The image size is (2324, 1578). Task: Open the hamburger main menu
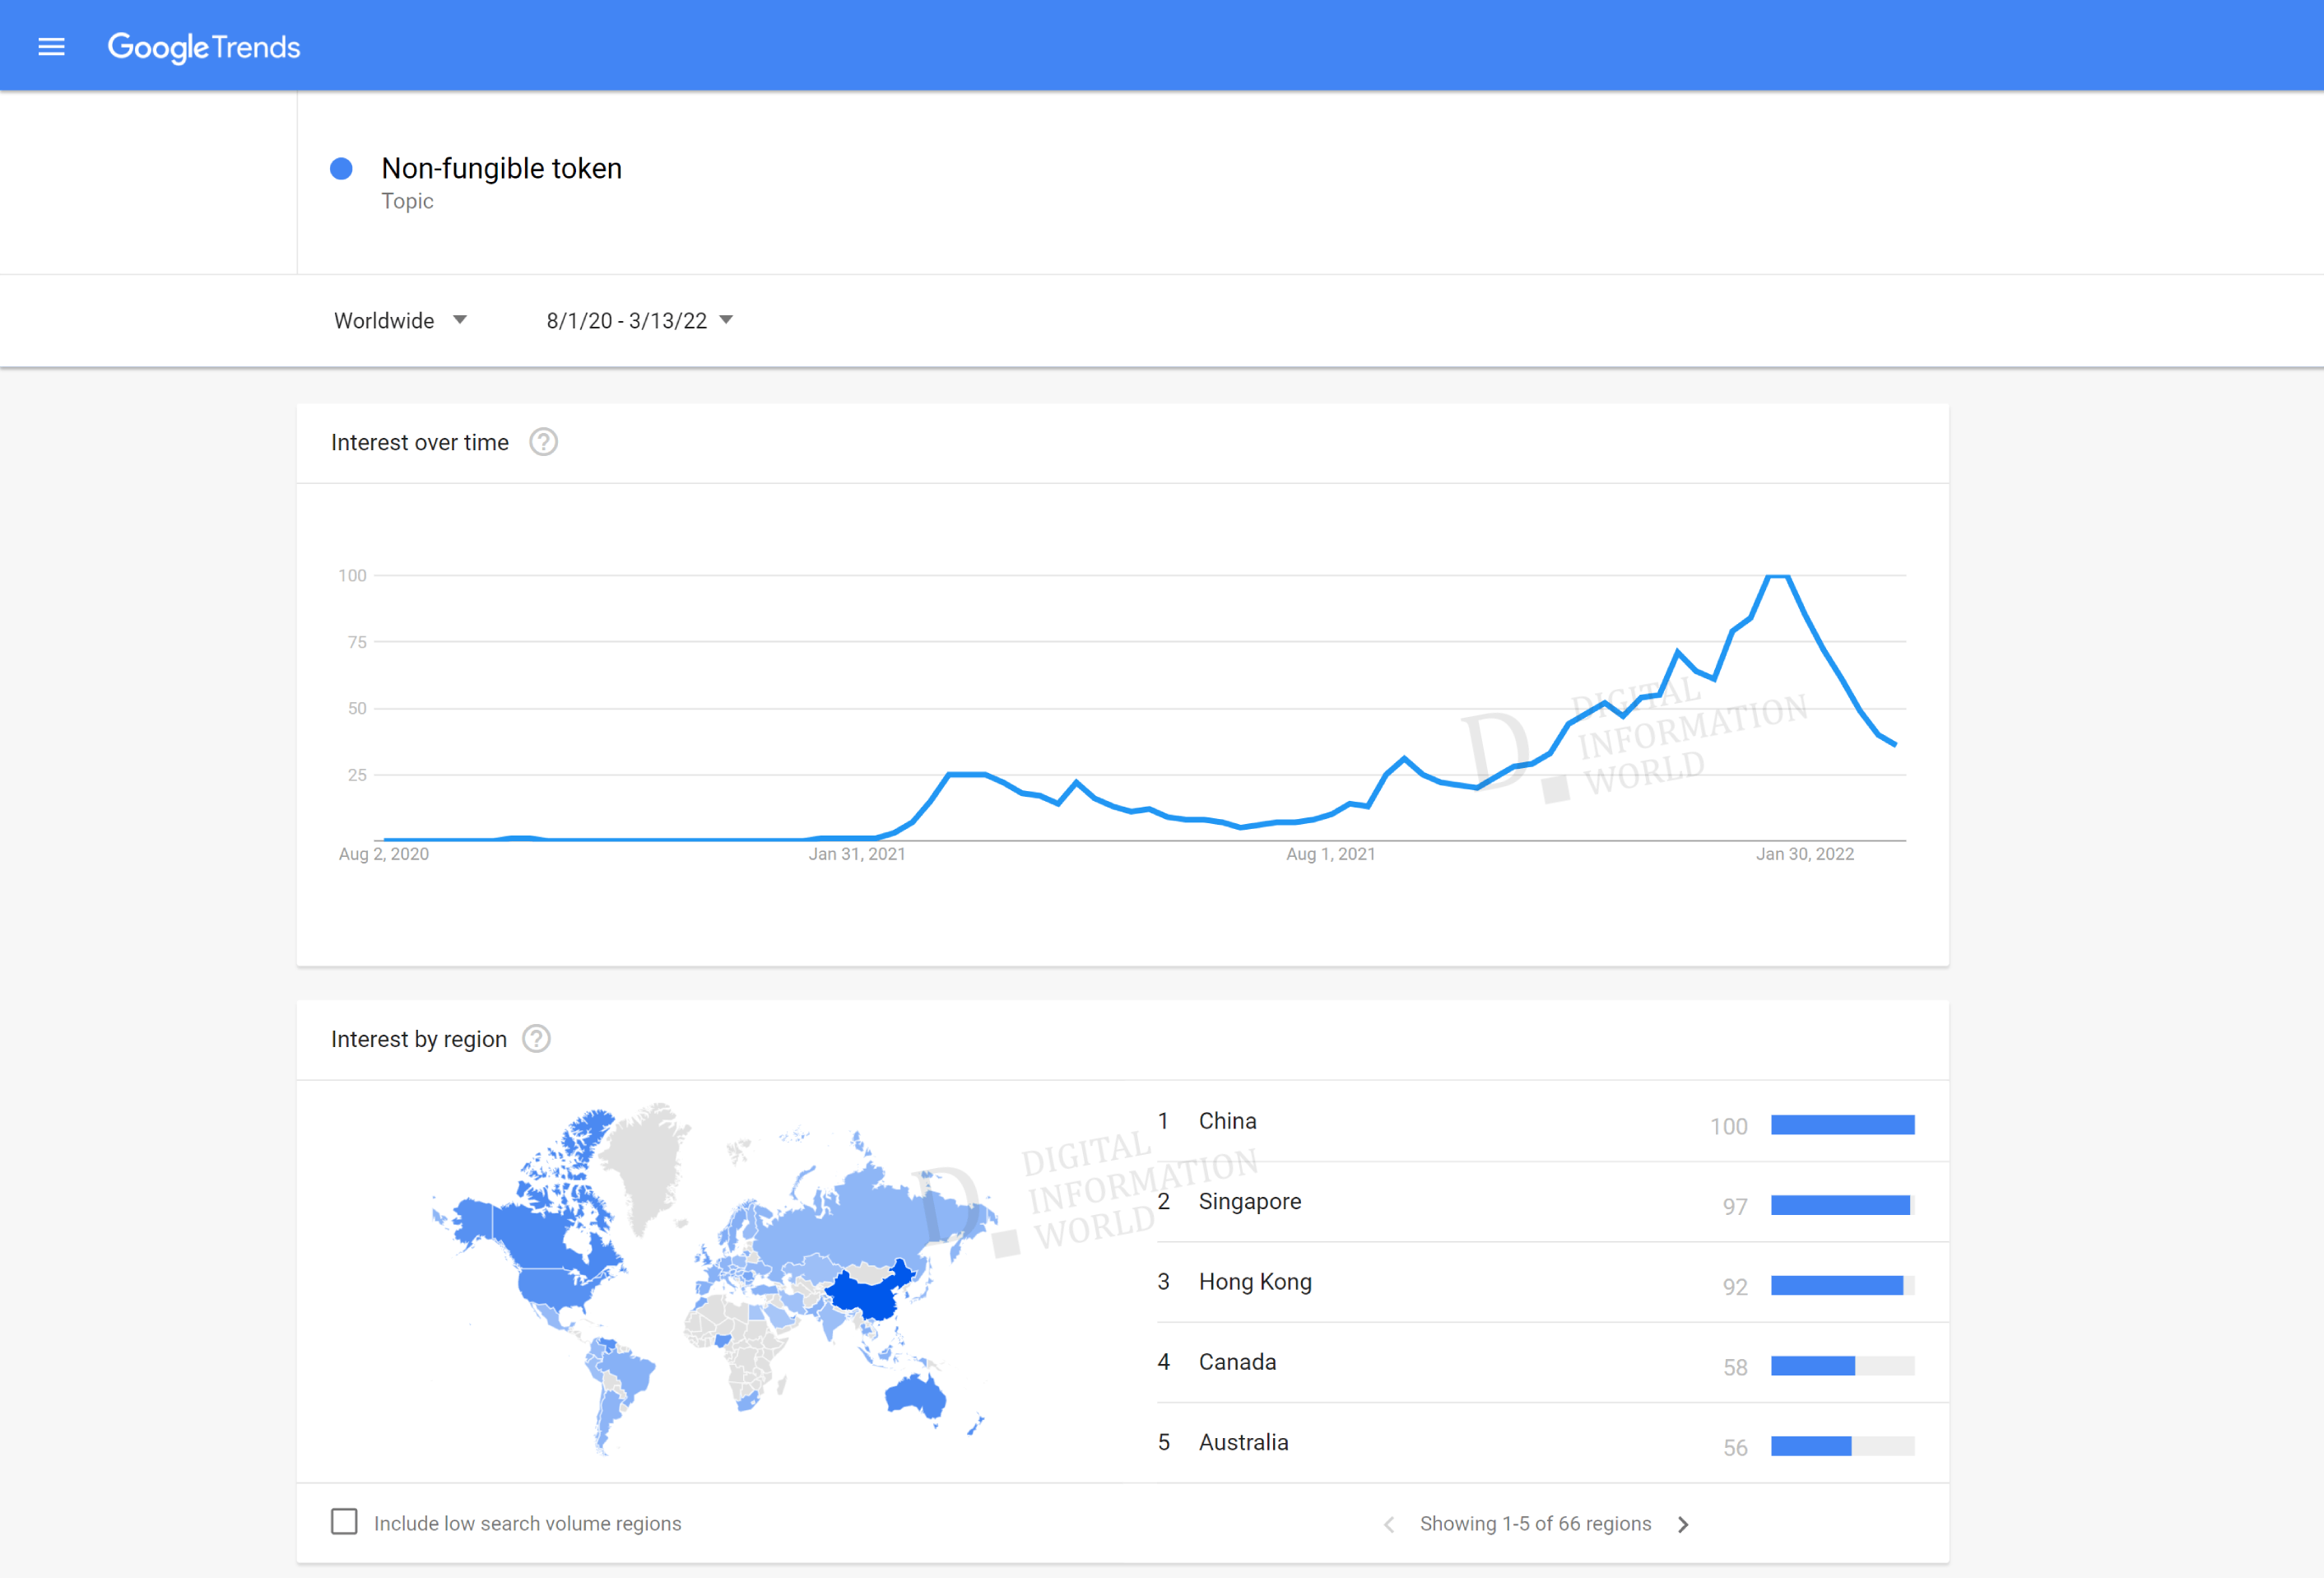tap(51, 47)
